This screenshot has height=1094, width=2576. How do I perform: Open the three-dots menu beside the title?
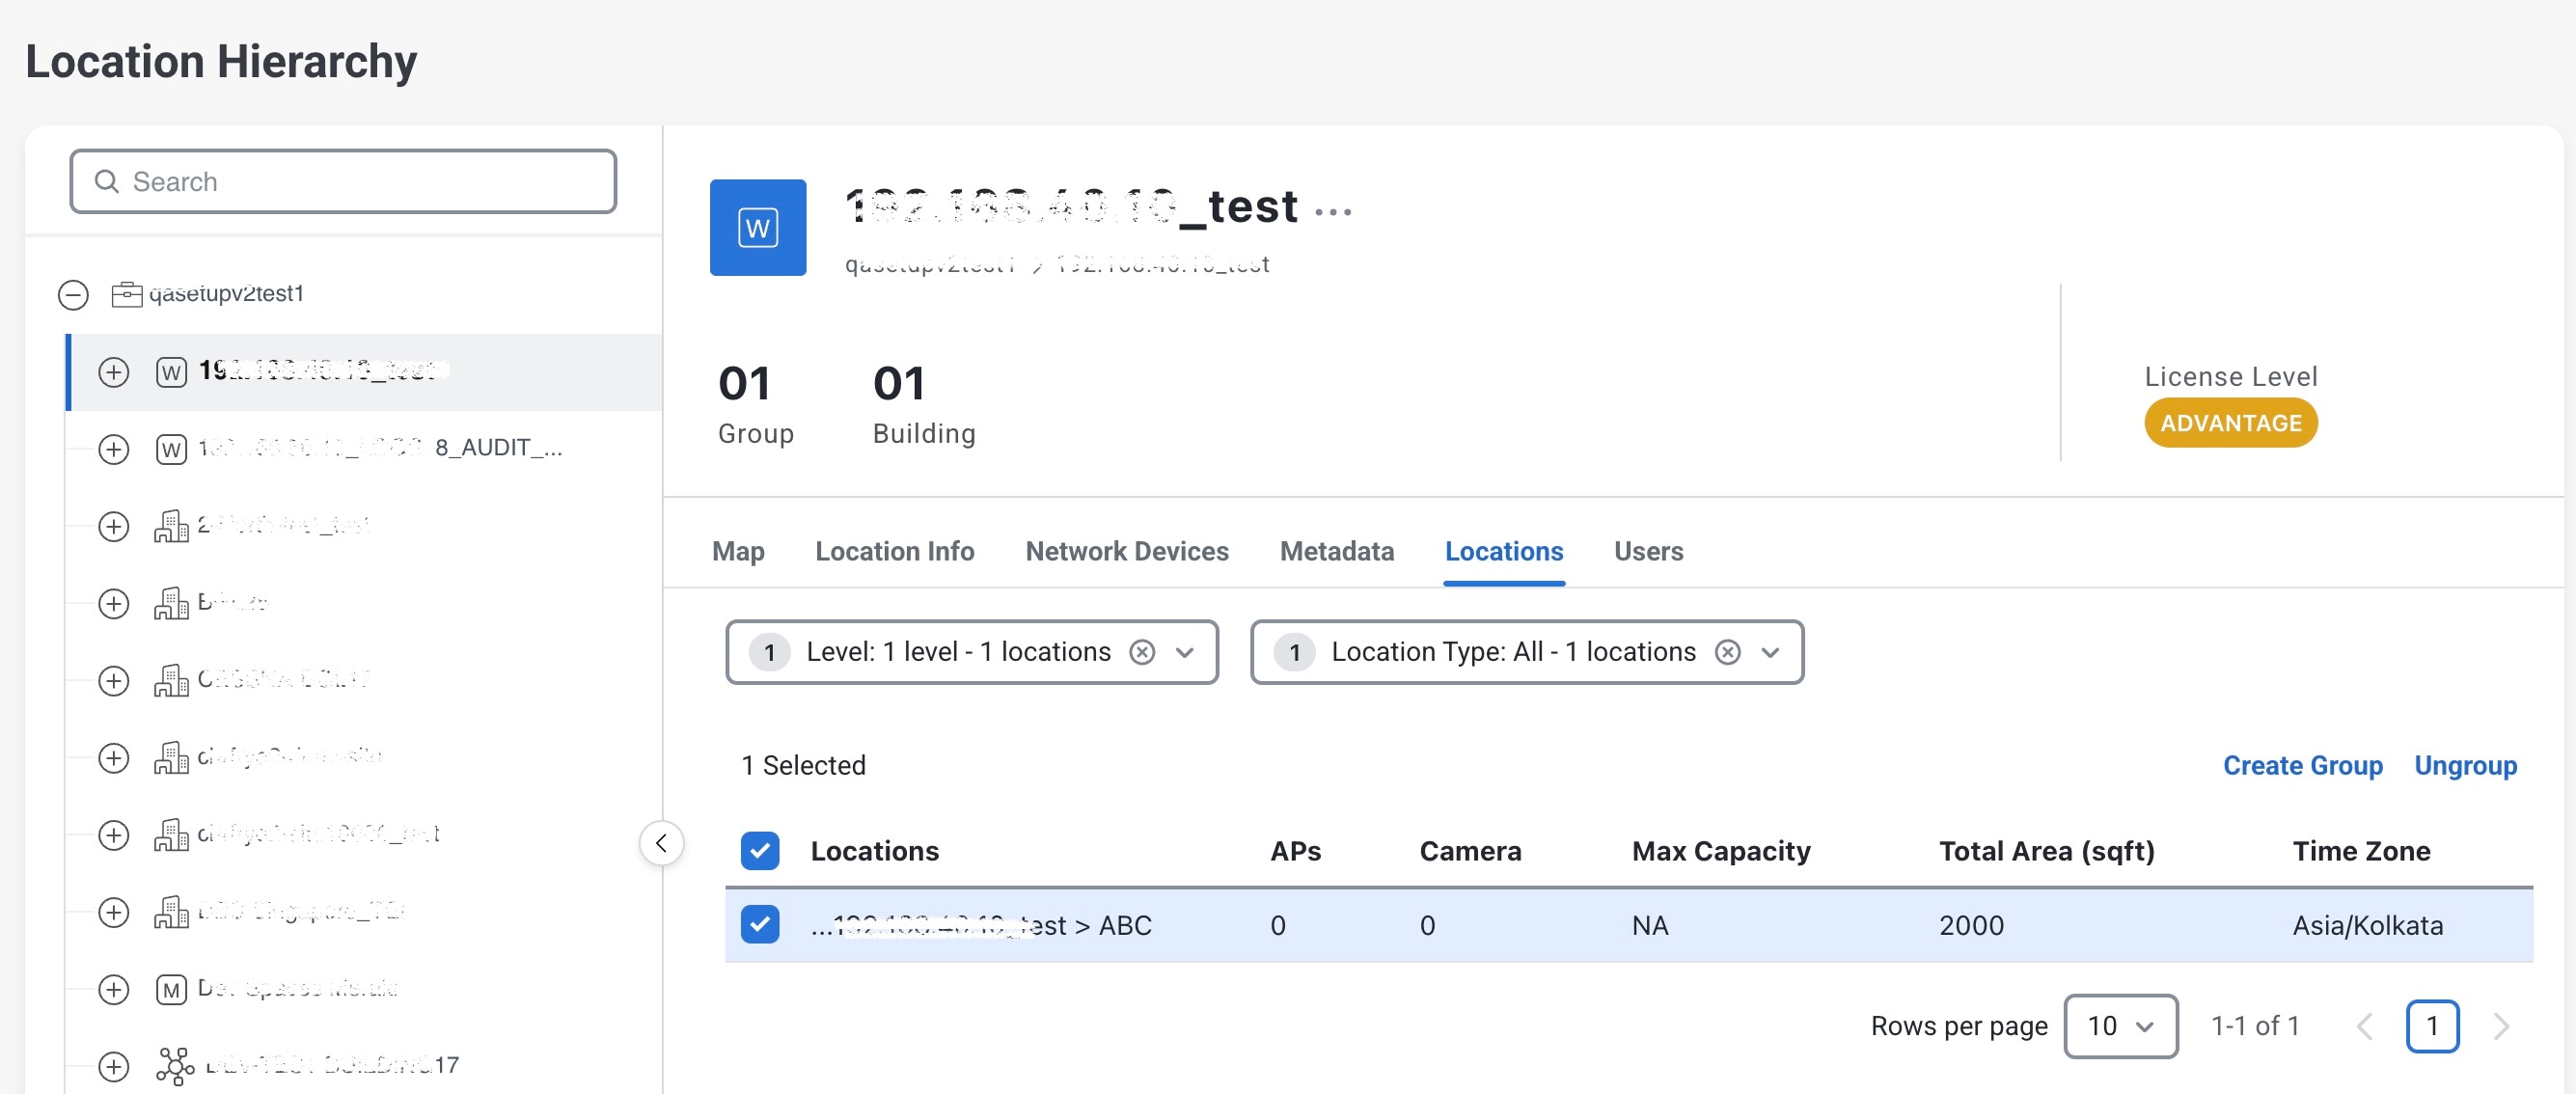(x=1332, y=211)
